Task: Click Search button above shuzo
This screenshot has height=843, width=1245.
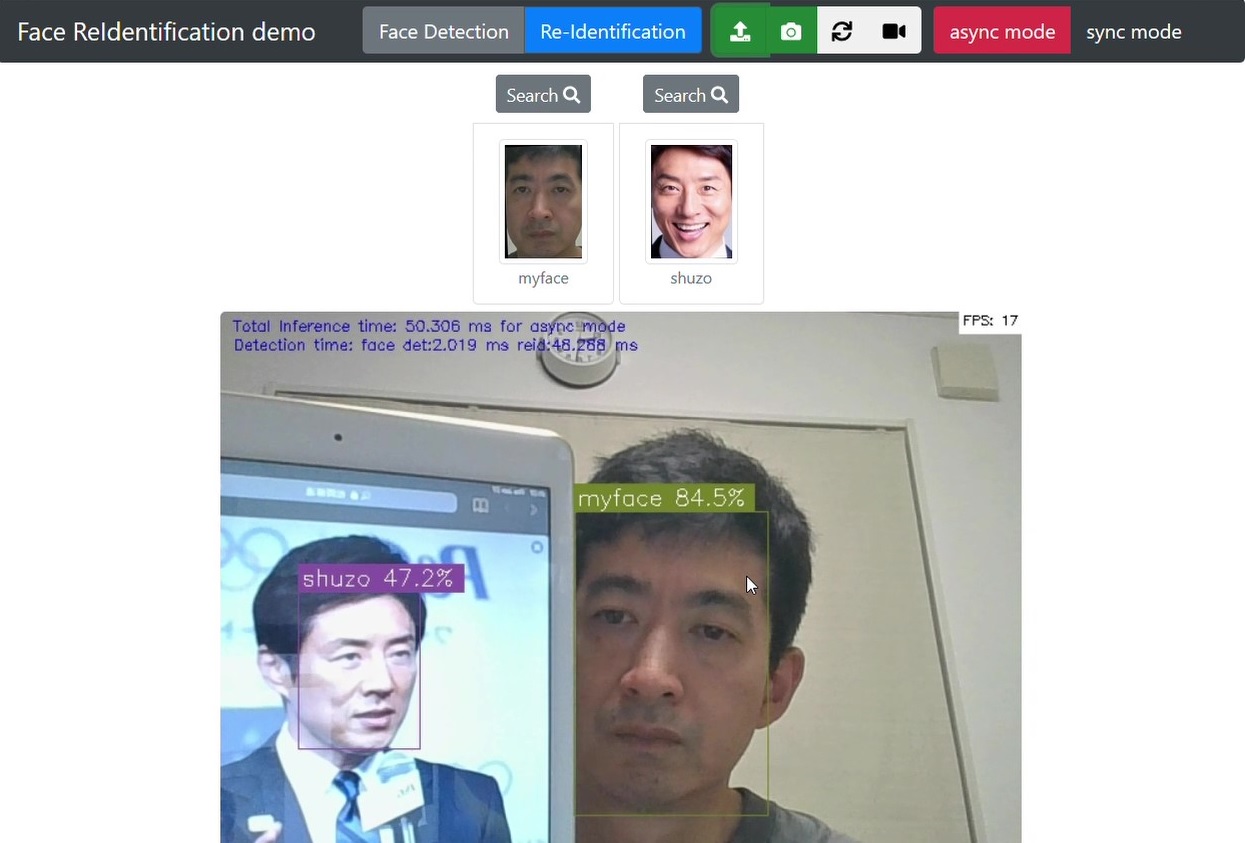Action: click(x=691, y=94)
